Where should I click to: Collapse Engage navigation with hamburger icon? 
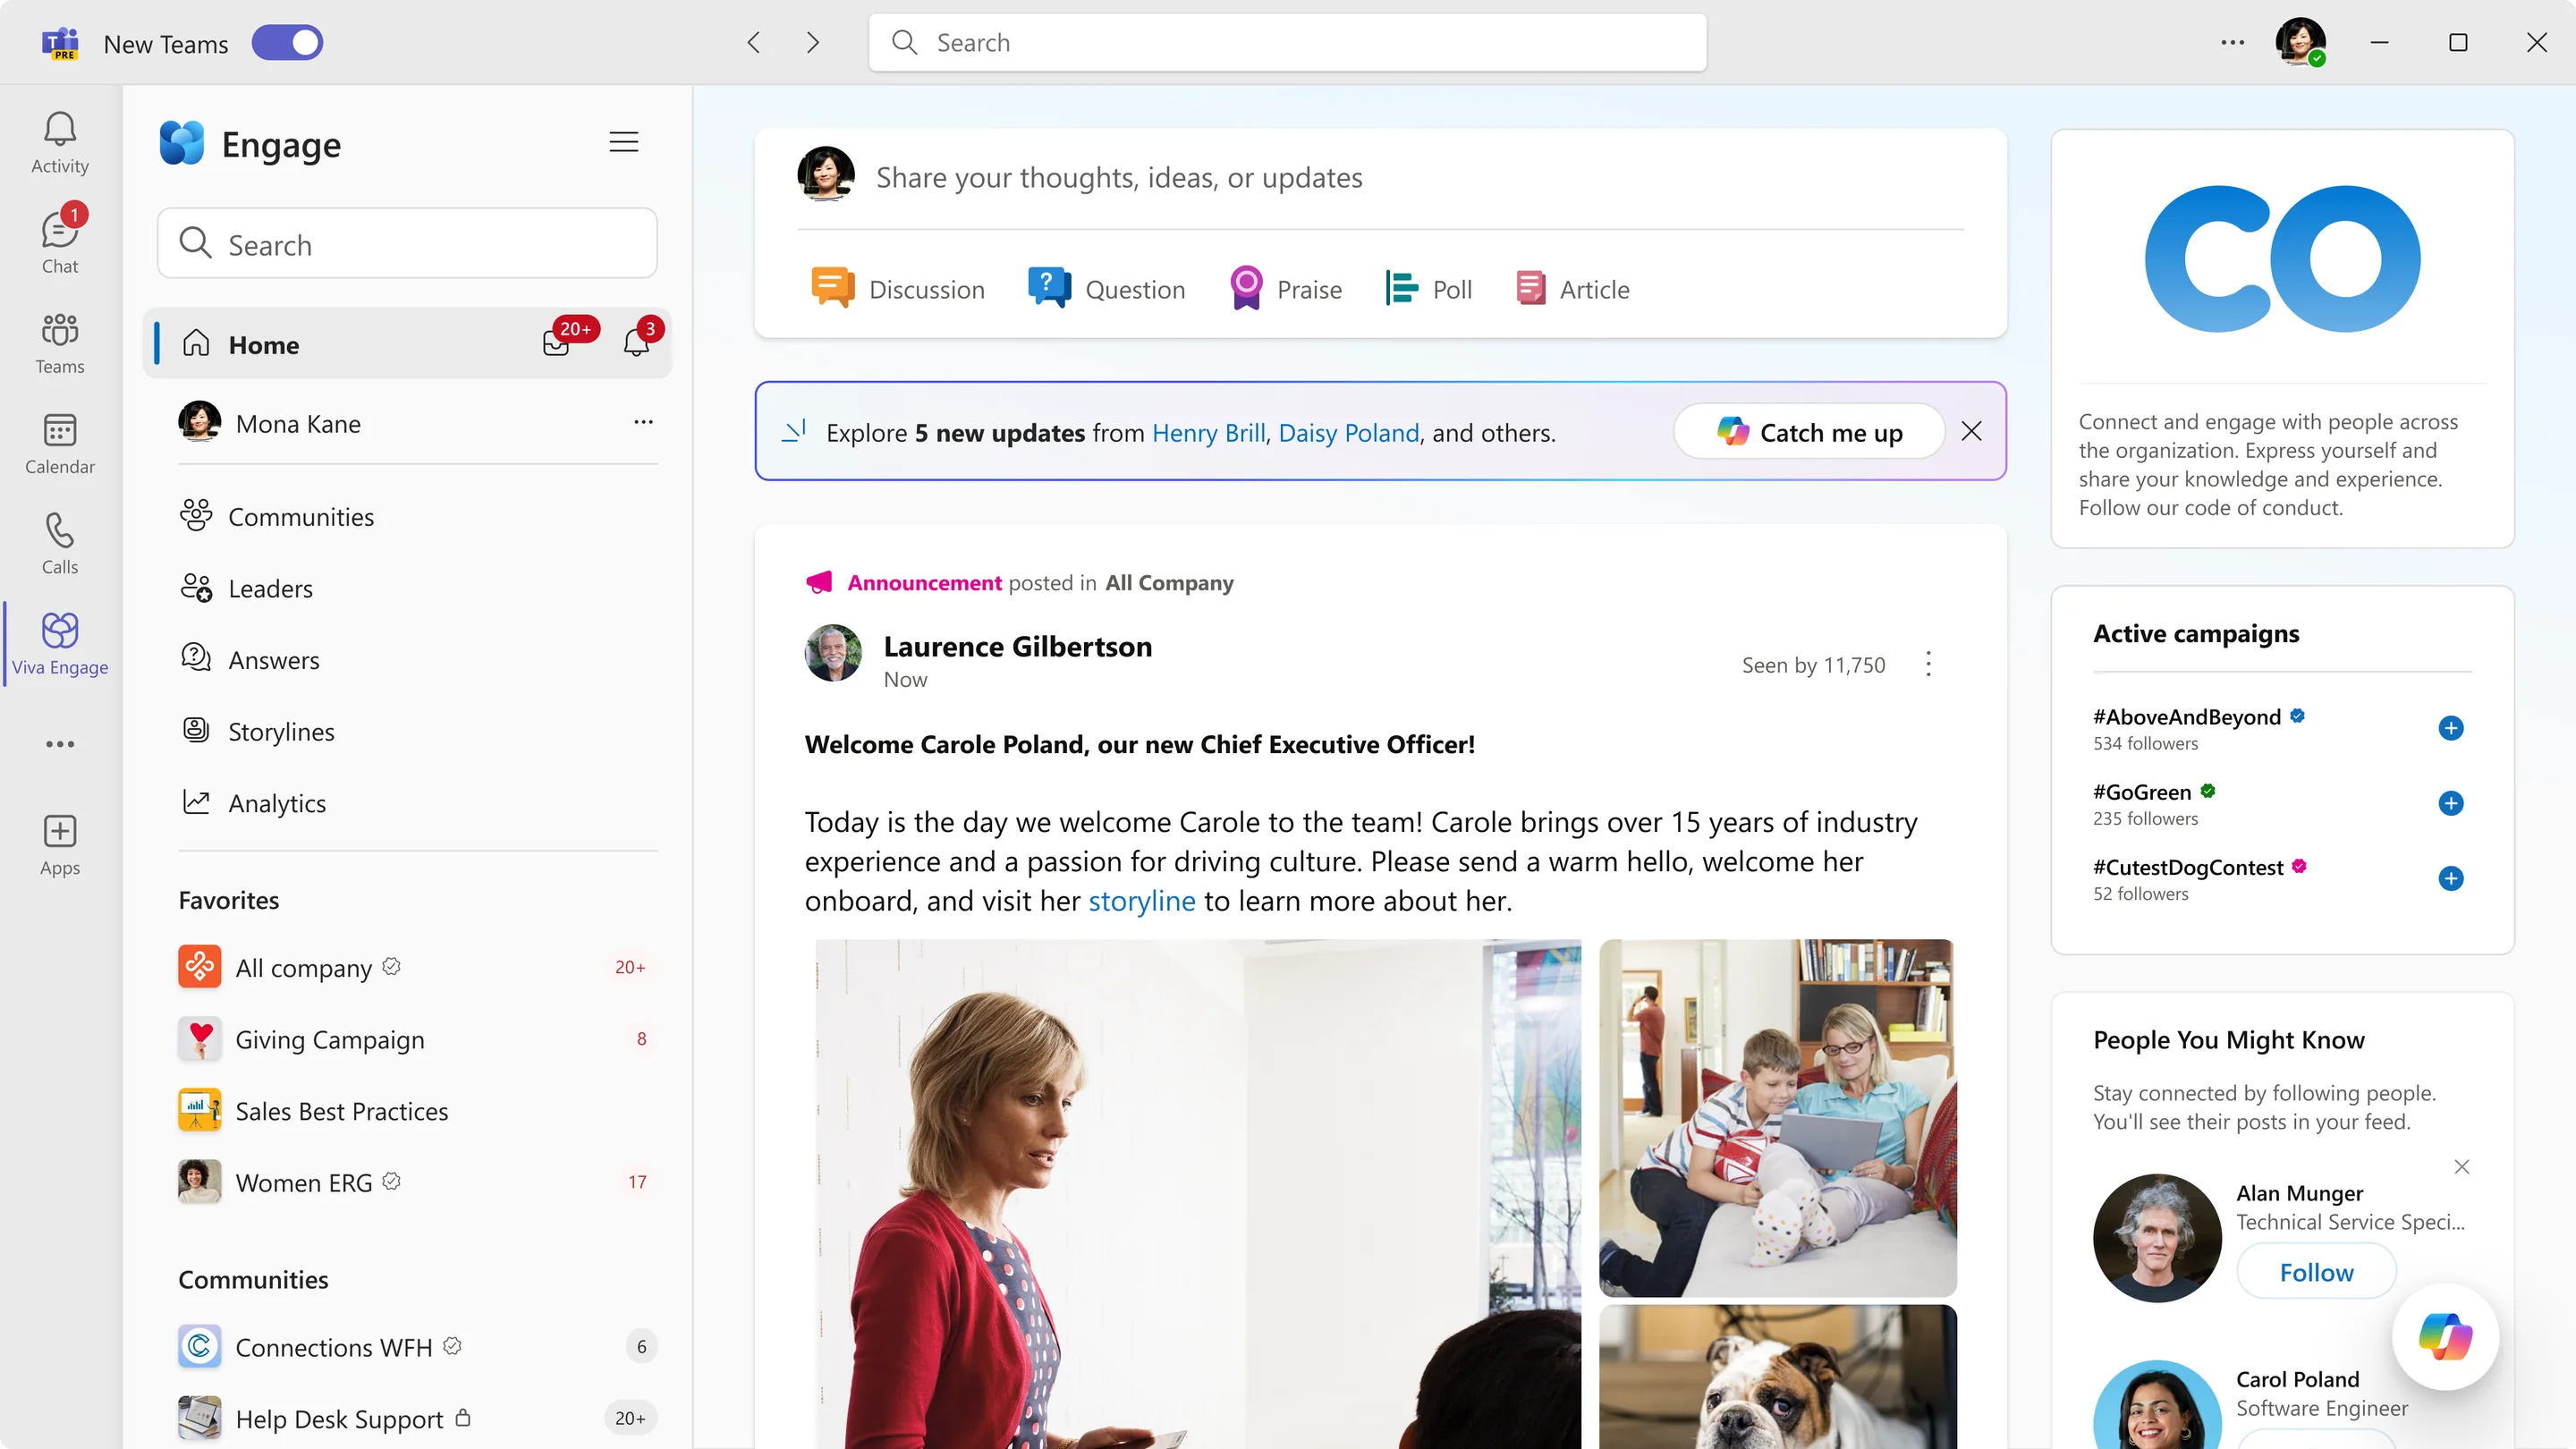(624, 142)
